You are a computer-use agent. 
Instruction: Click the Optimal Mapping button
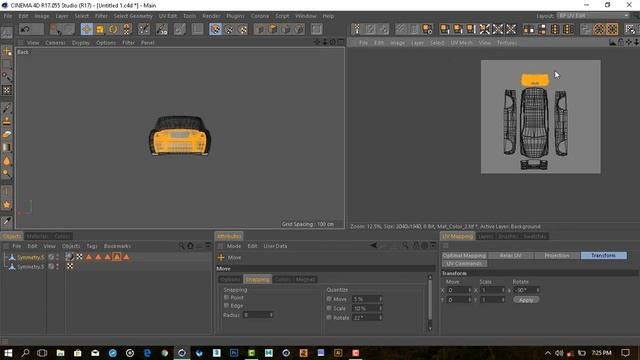[464, 255]
